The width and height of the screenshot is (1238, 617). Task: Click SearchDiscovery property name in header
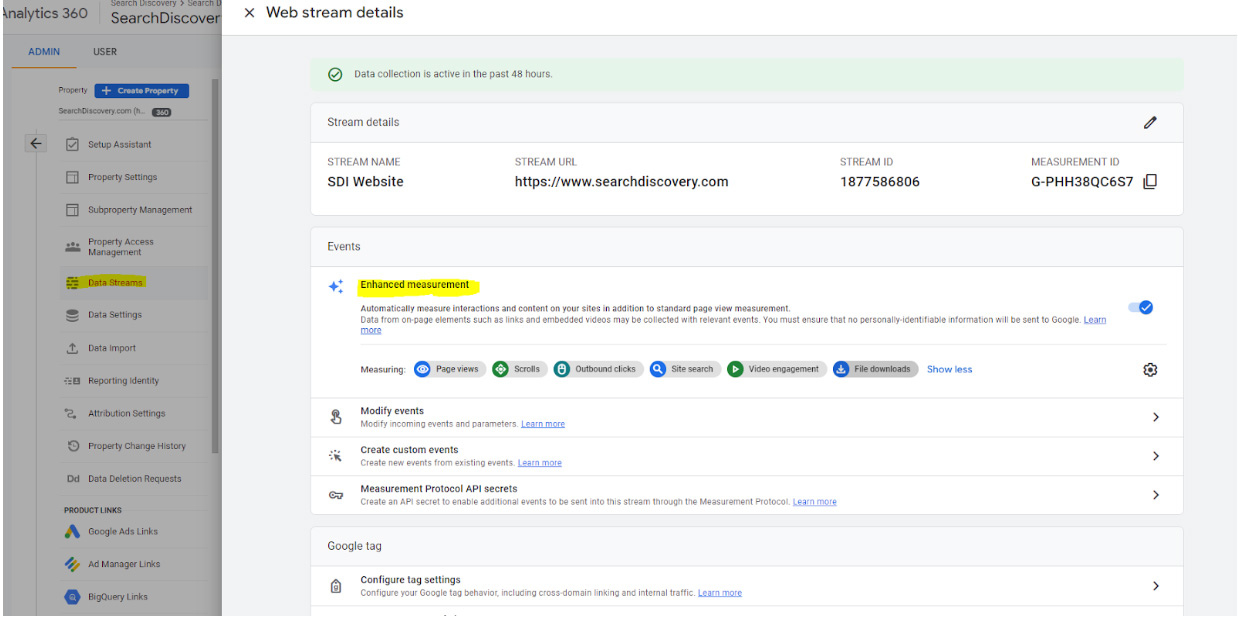pyautogui.click(x=165, y=18)
